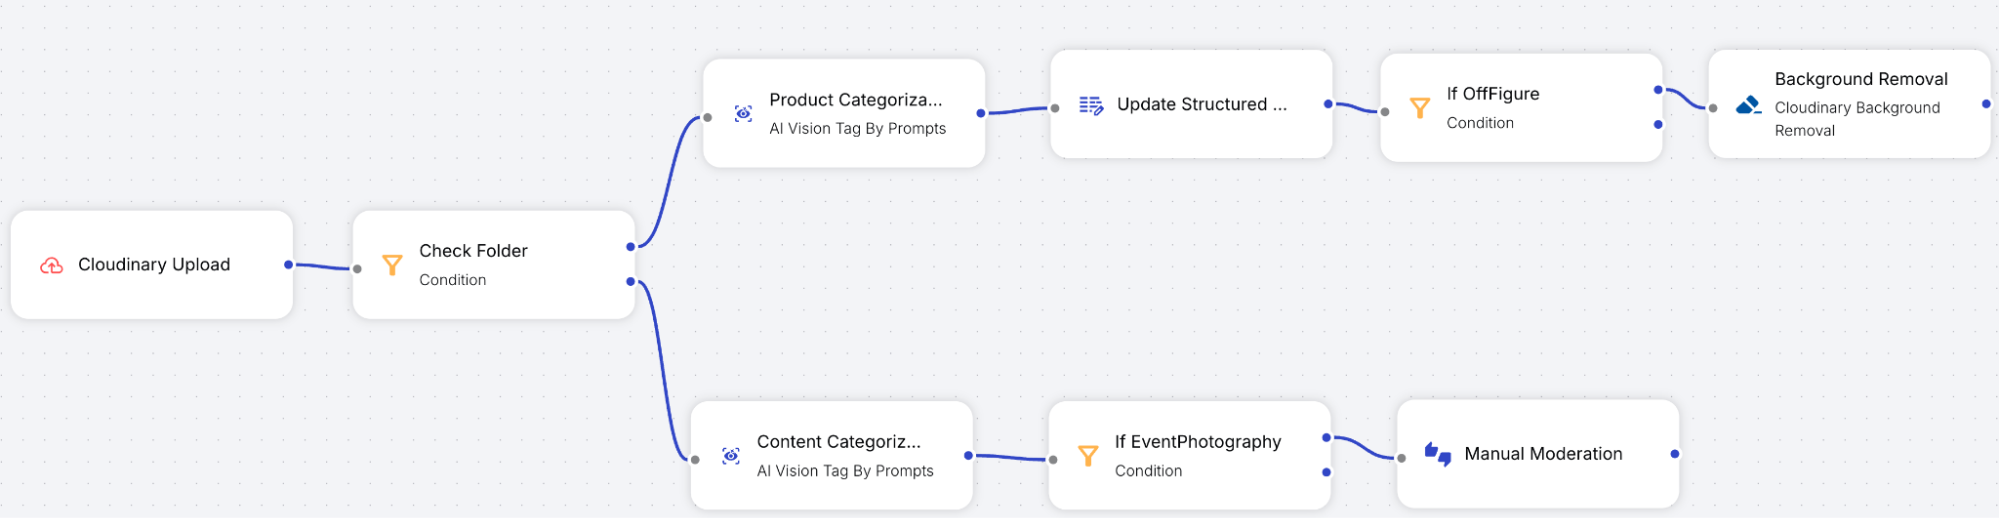This screenshot has width=1999, height=519.
Task: Select the Cloudinary Upload node label
Action: click(x=154, y=265)
